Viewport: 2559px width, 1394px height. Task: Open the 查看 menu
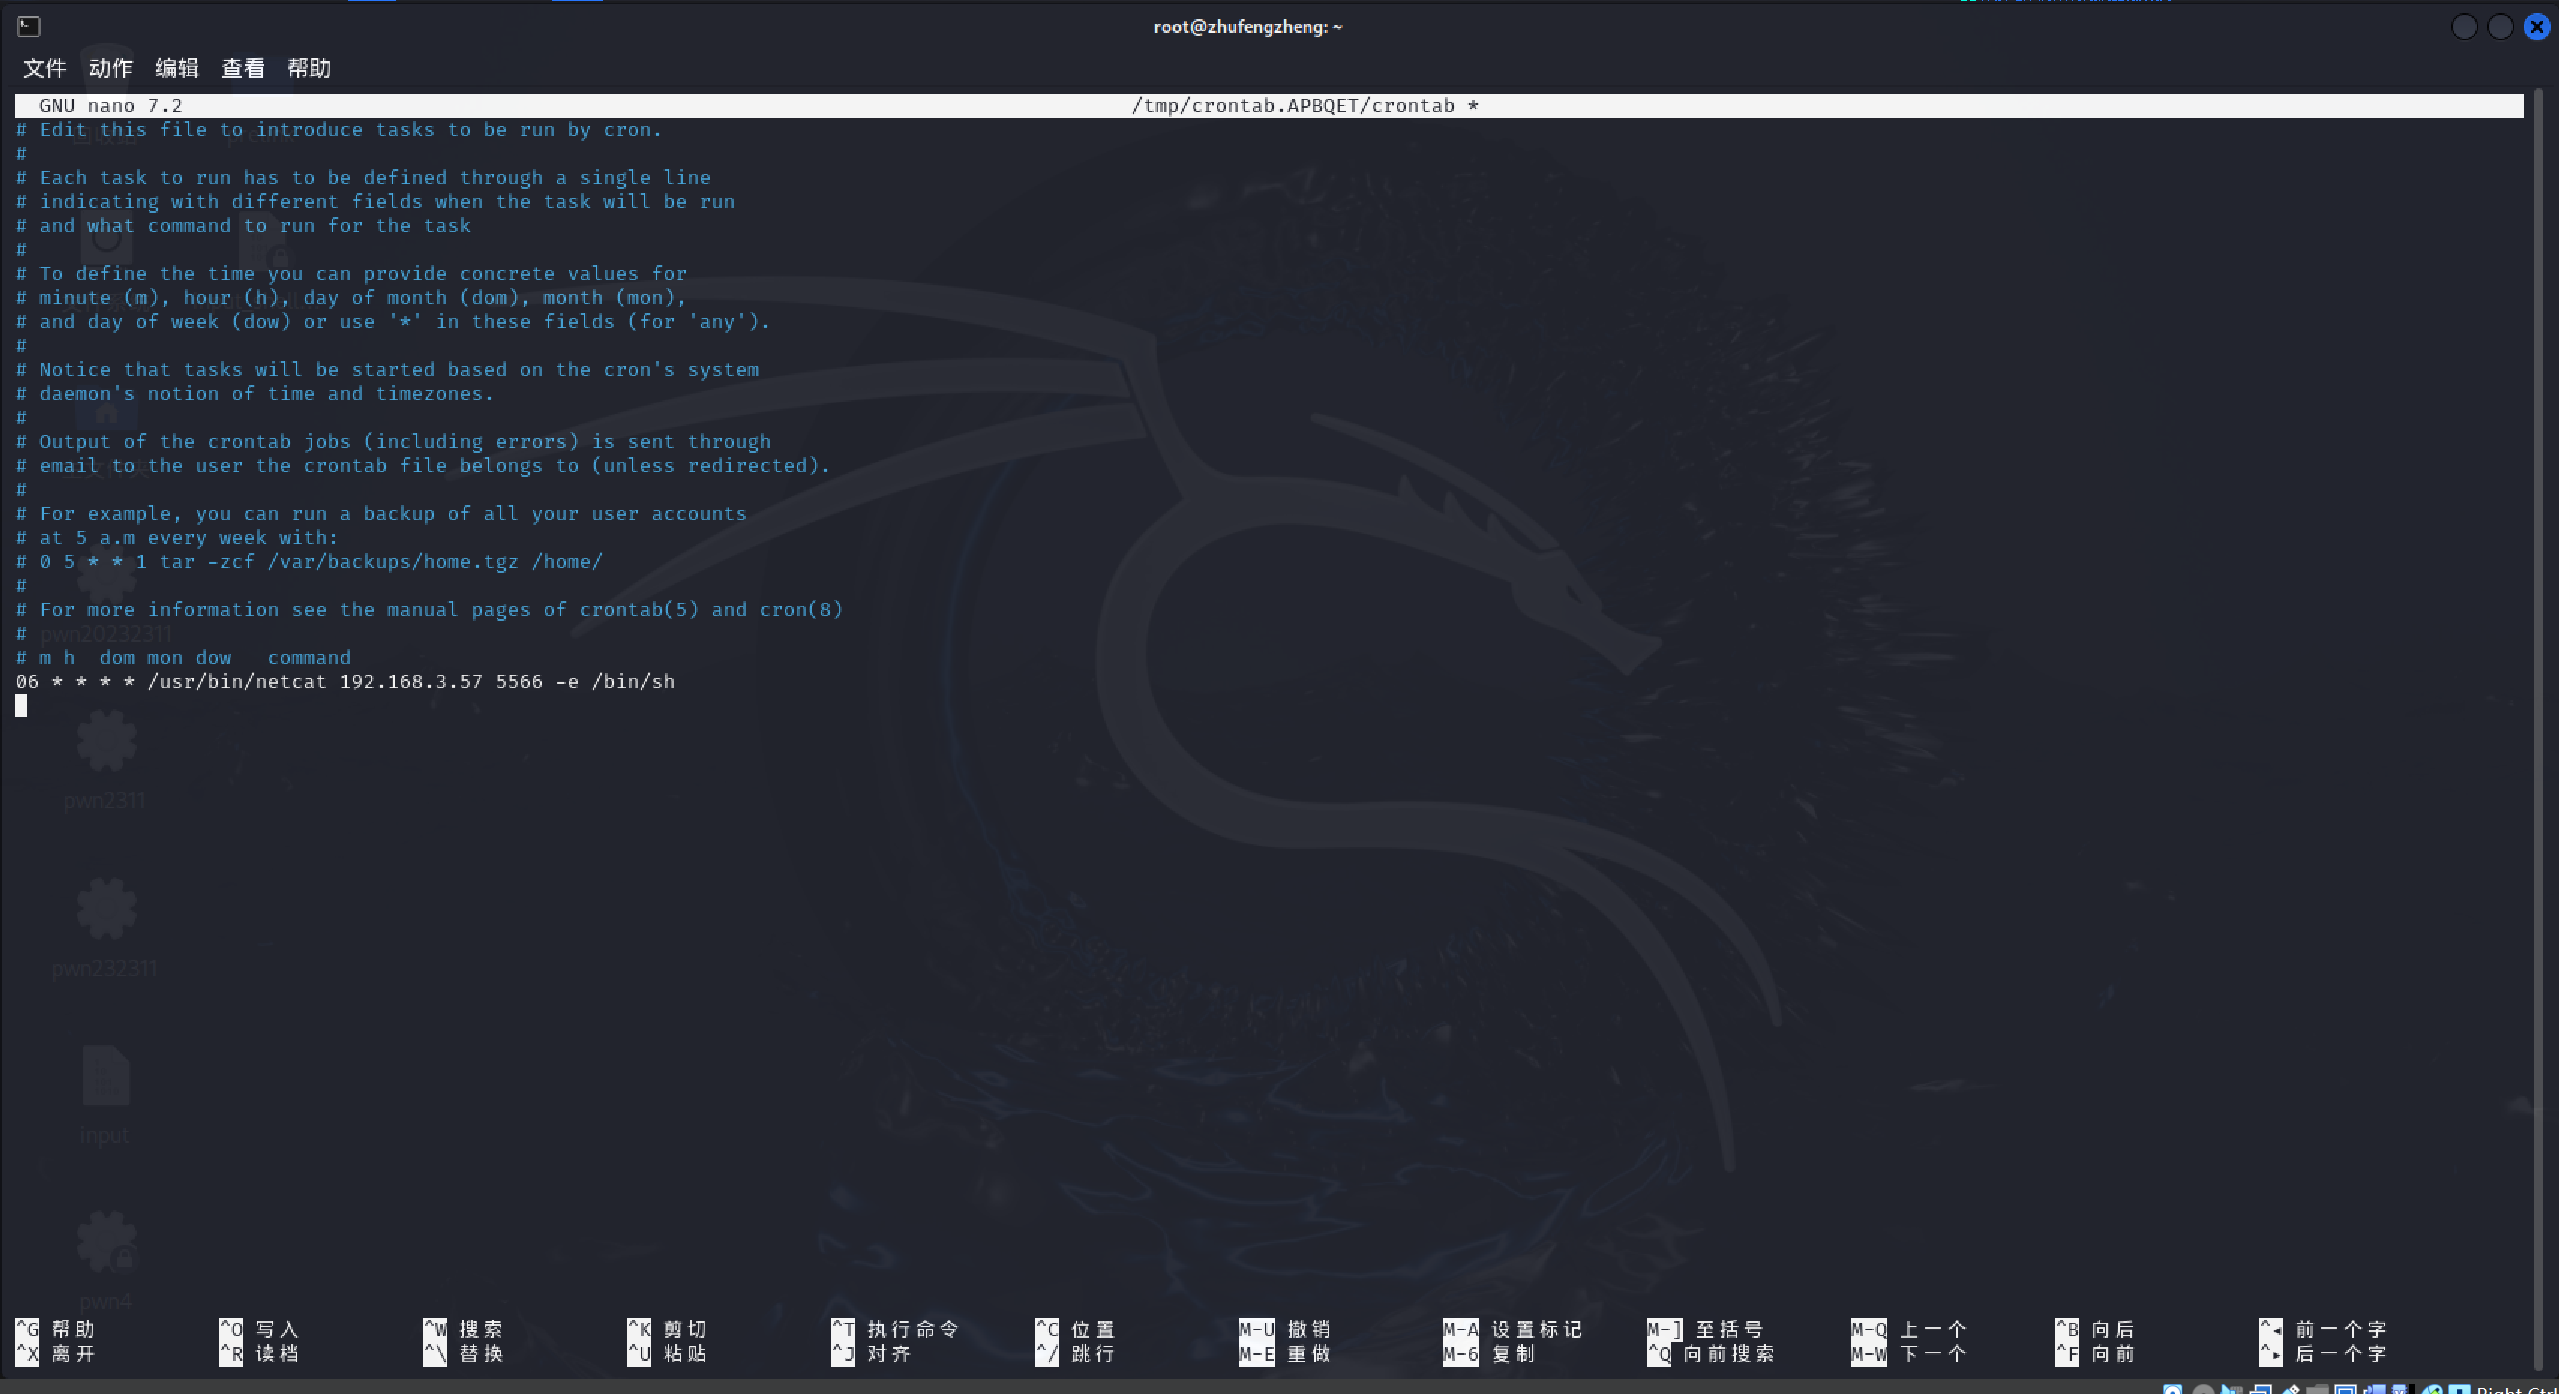(x=242, y=68)
